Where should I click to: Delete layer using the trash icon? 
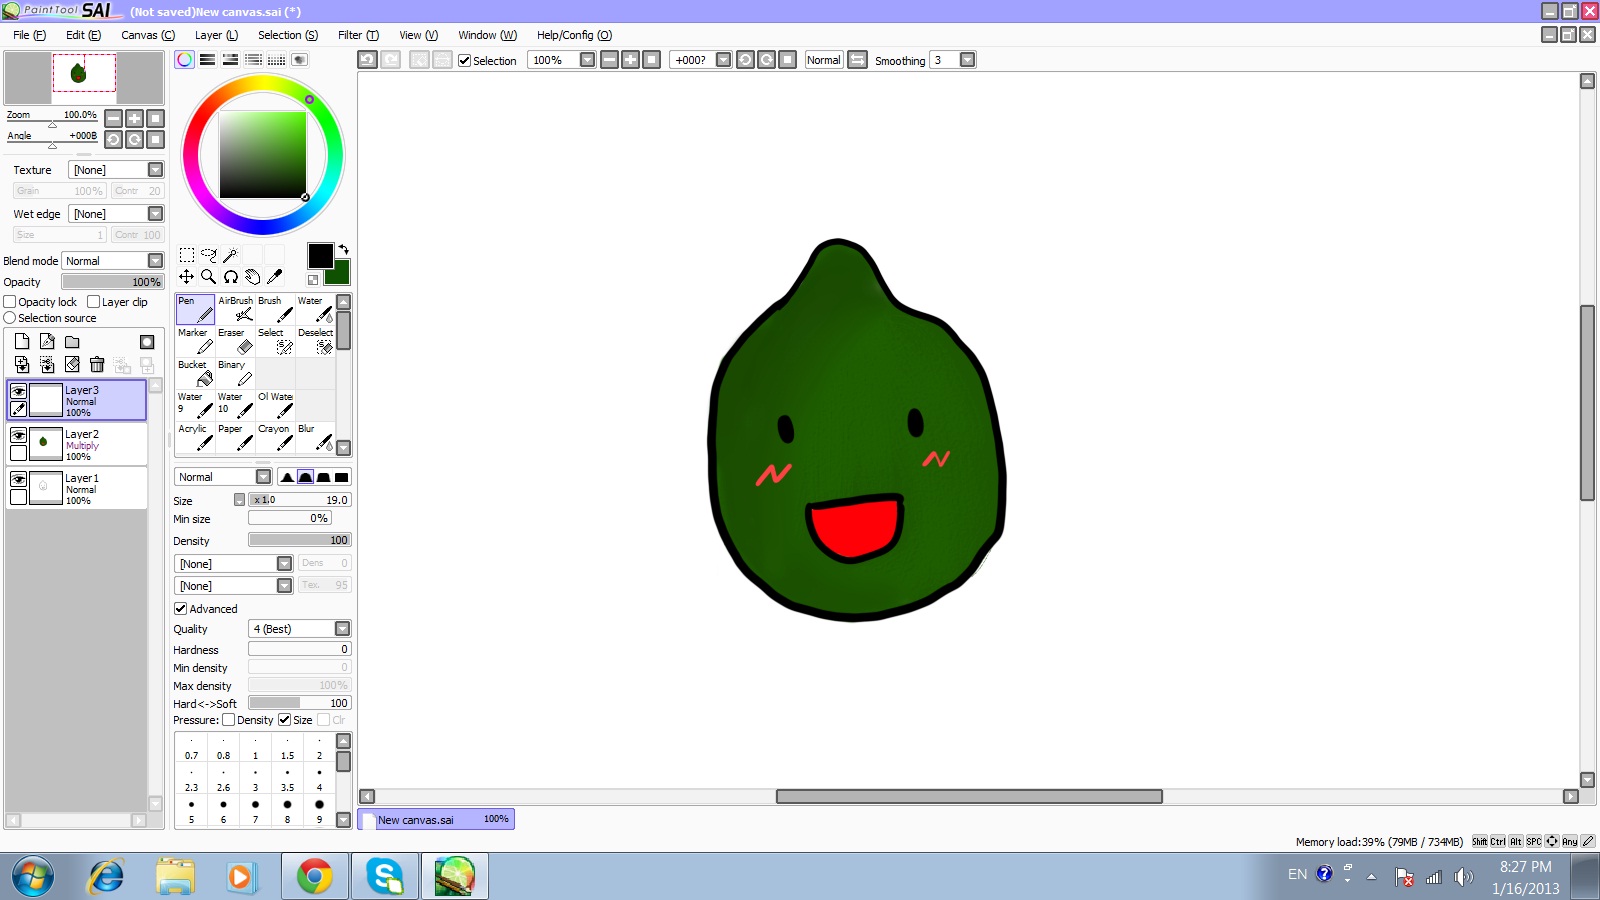tap(97, 365)
